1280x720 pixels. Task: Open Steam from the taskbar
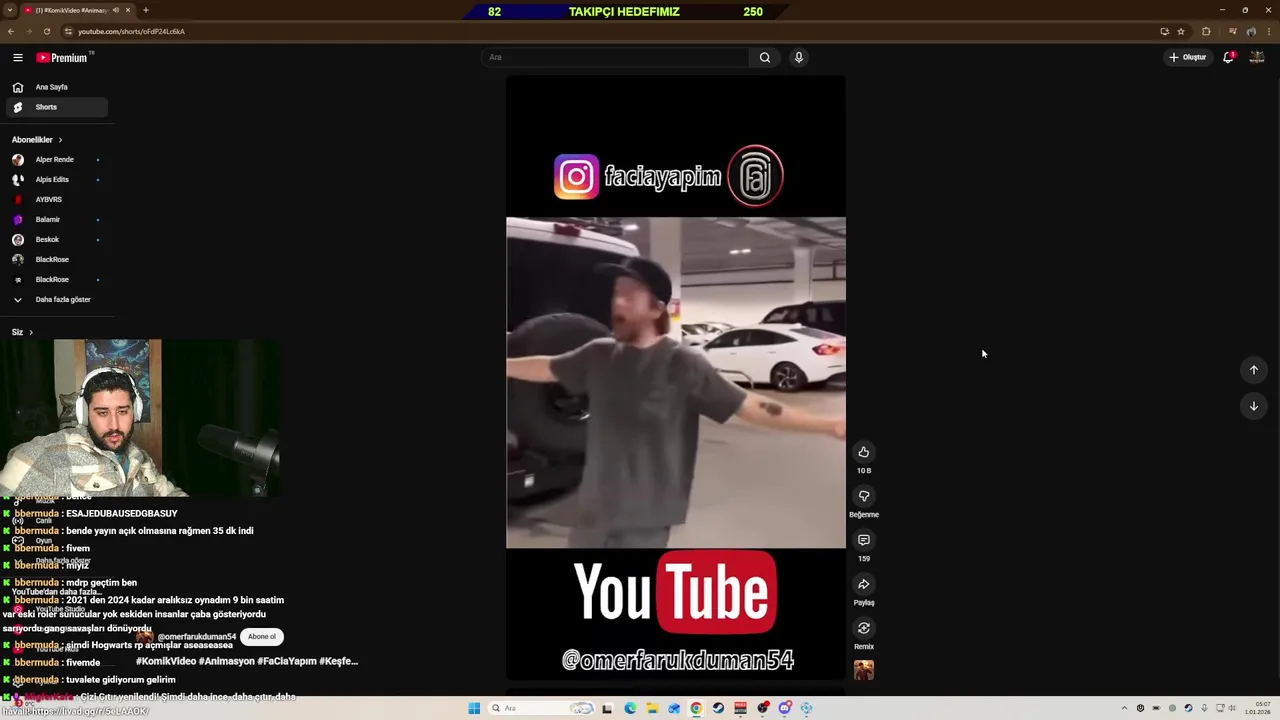pos(718,708)
